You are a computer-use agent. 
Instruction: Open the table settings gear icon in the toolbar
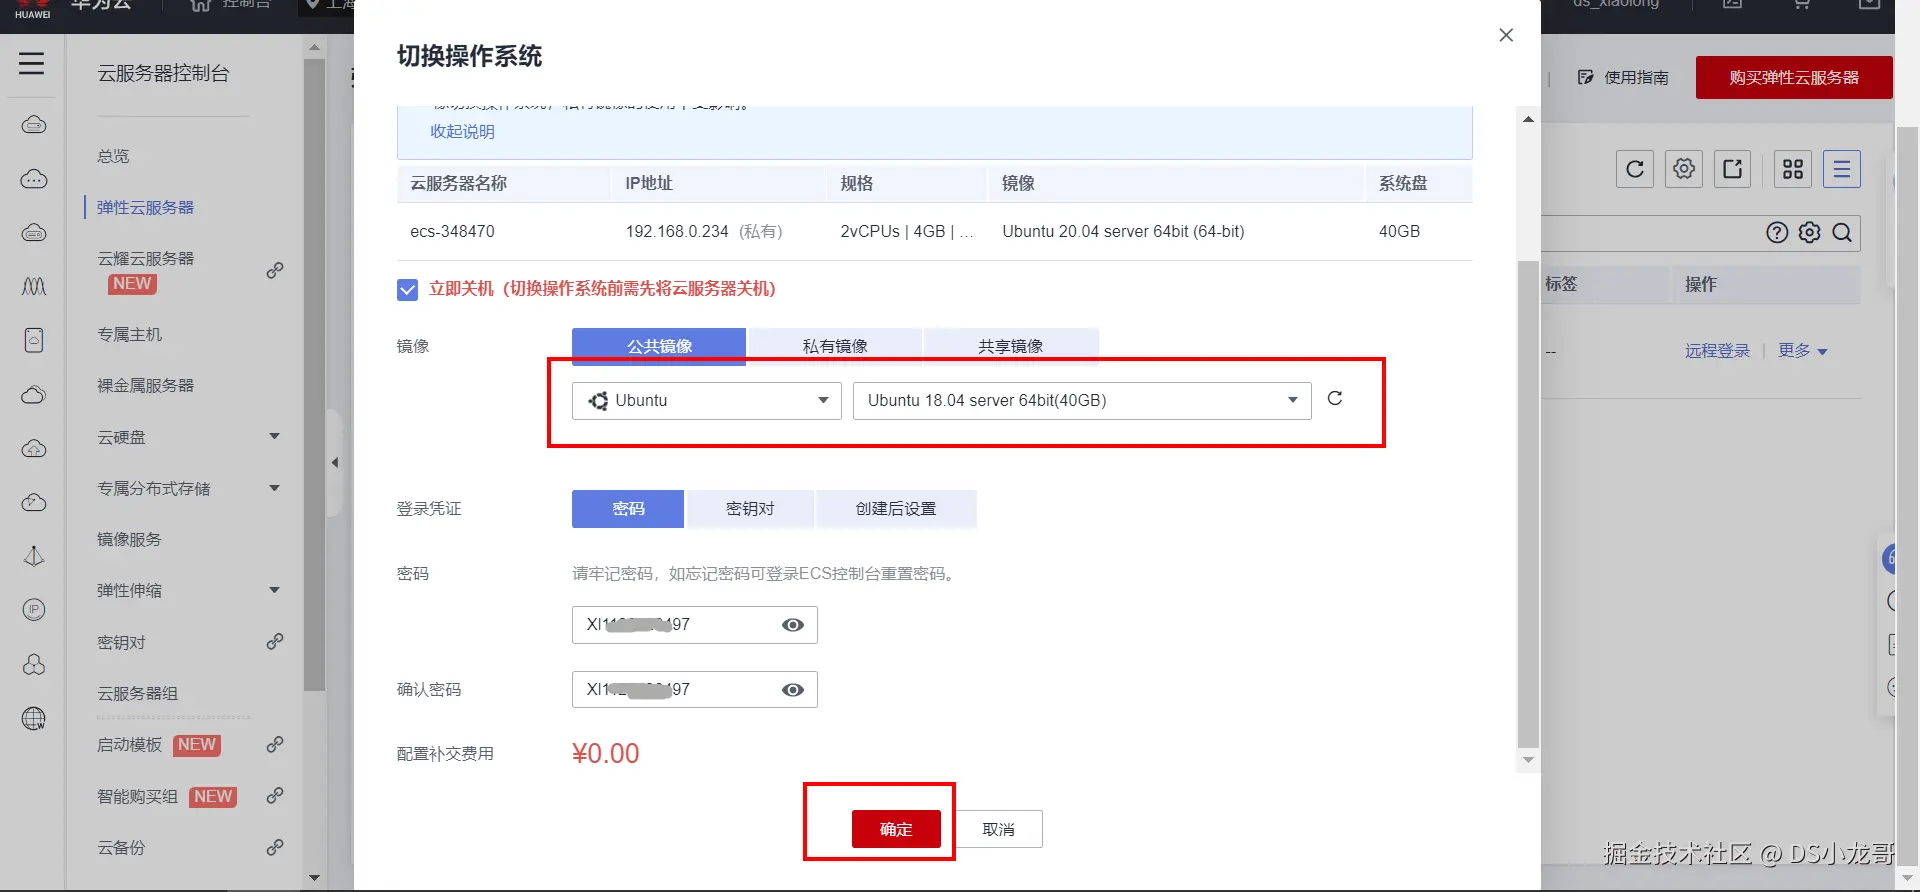coord(1684,169)
